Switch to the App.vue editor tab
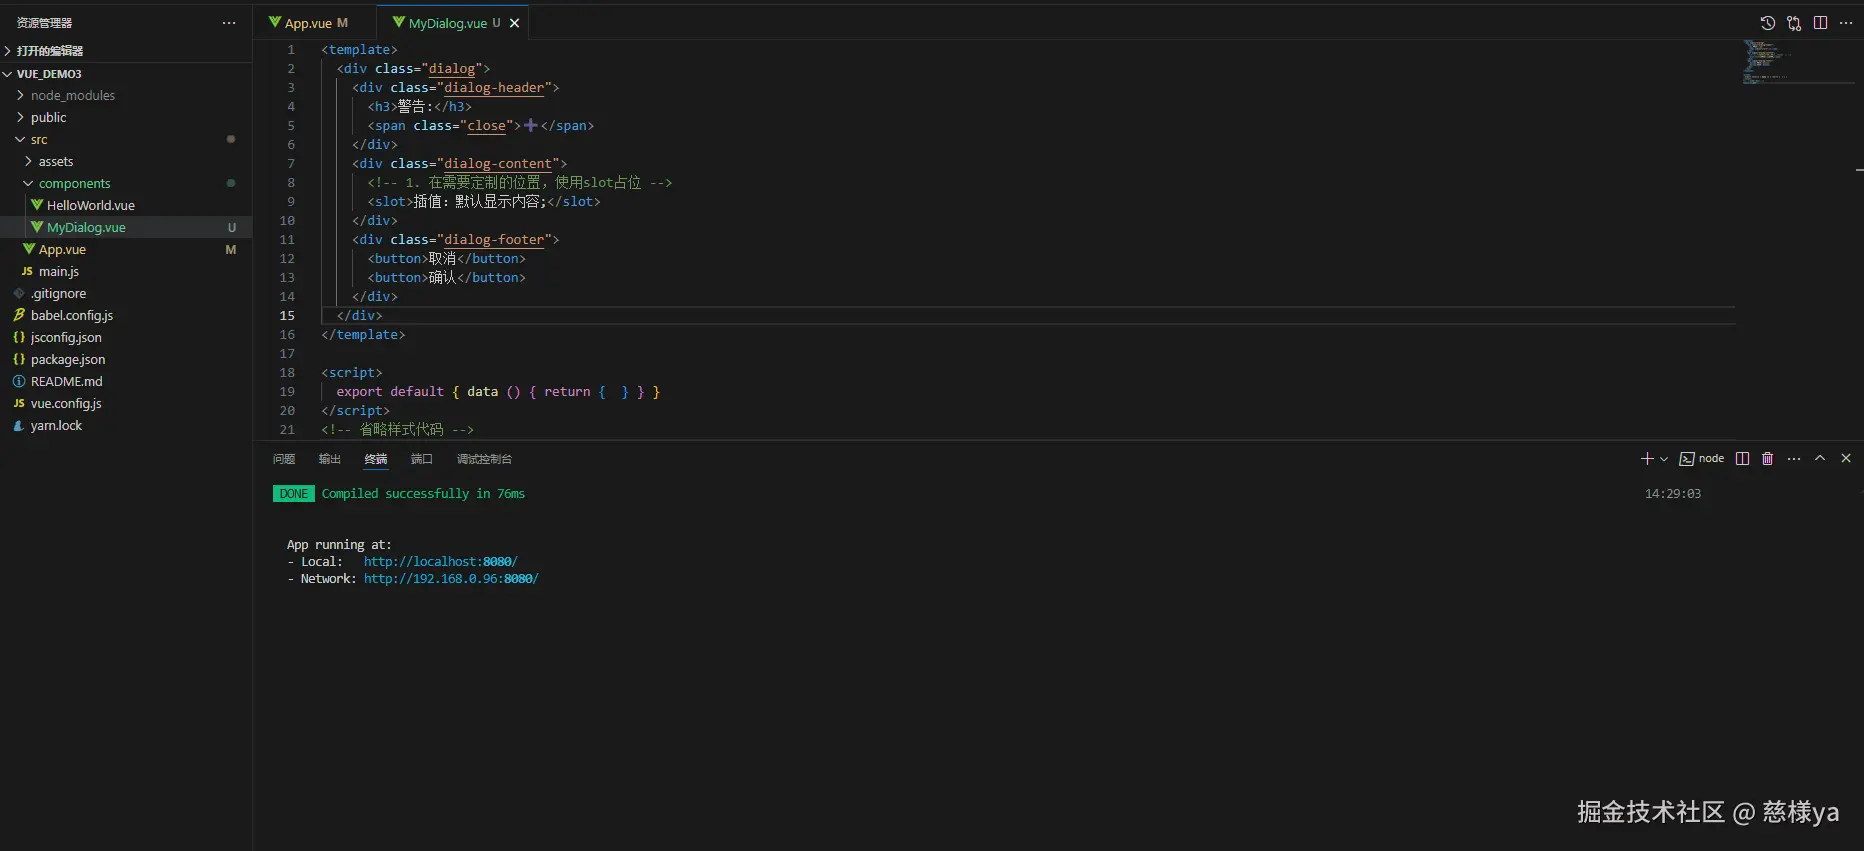This screenshot has height=851, width=1864. 309,23
